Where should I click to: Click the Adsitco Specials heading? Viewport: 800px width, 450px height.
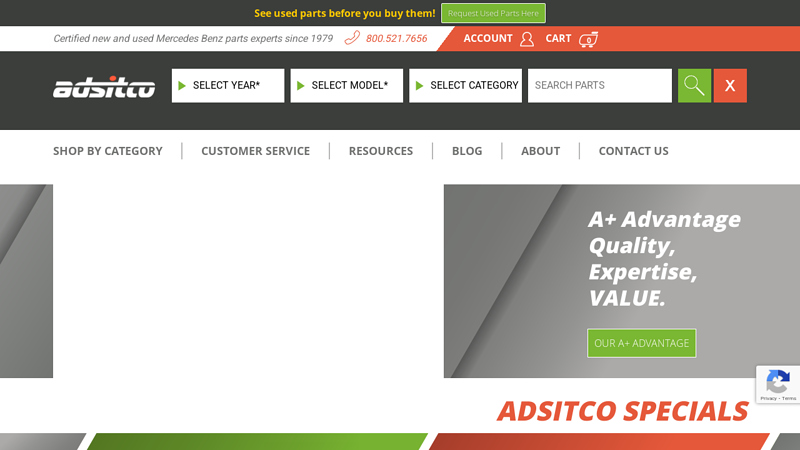click(623, 411)
